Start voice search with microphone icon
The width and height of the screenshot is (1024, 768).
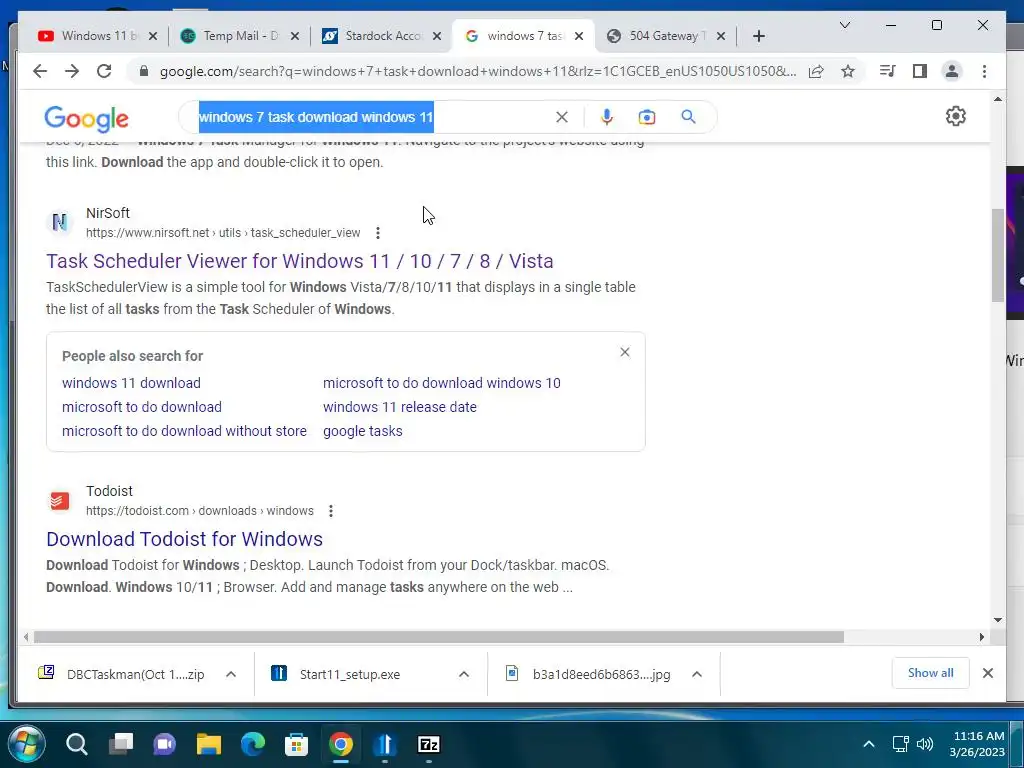click(x=607, y=117)
